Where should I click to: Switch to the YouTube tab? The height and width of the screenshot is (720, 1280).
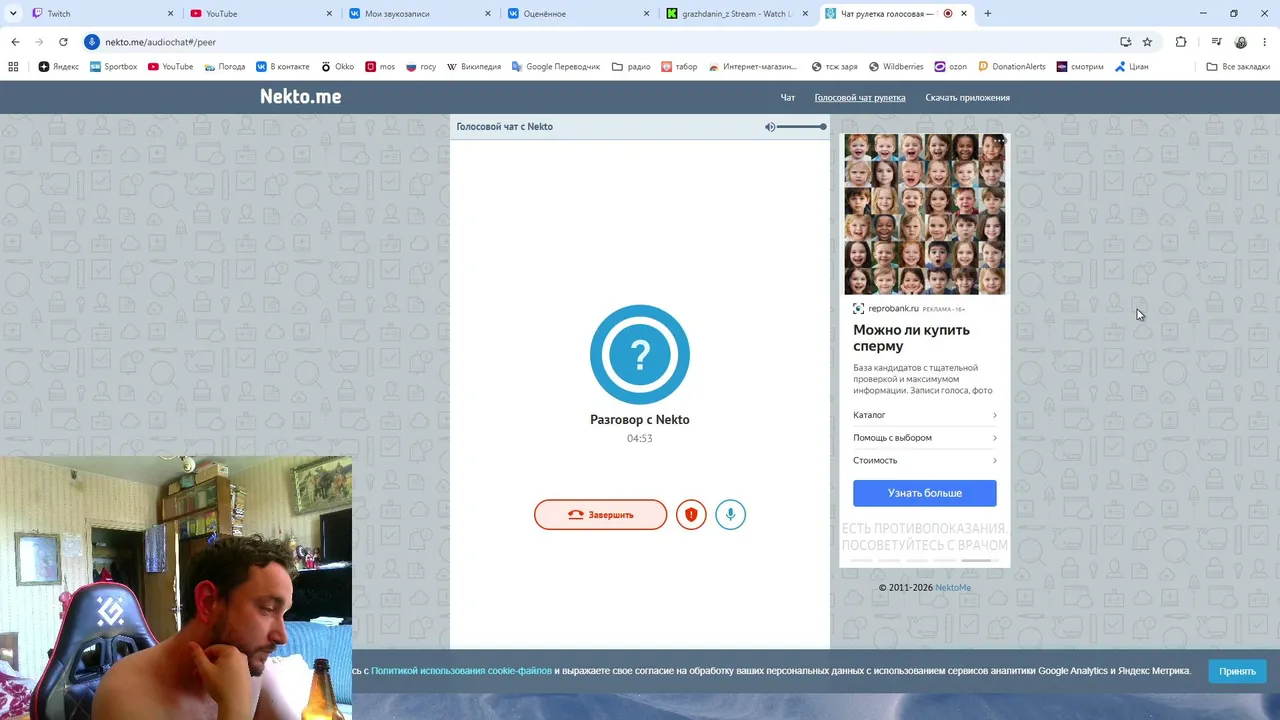tap(261, 14)
